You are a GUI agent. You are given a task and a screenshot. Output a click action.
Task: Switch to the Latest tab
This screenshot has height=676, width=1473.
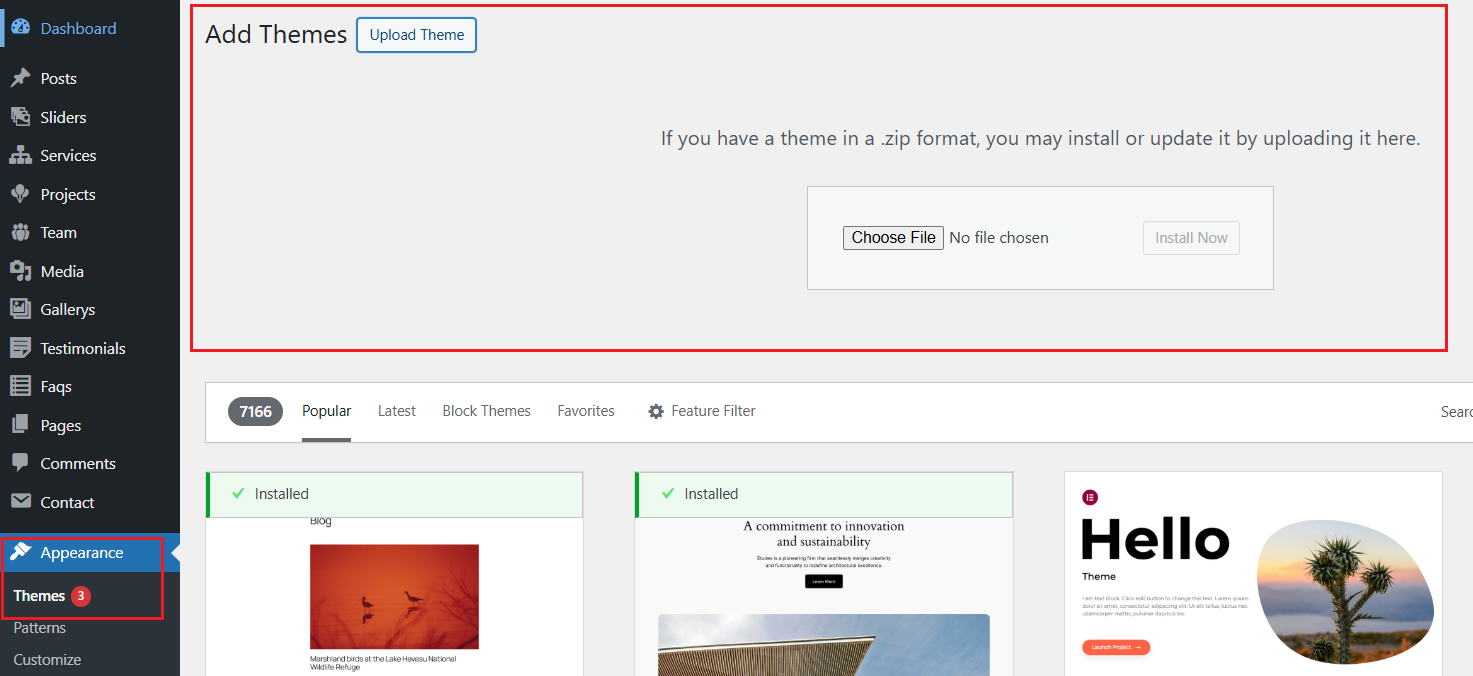point(396,411)
